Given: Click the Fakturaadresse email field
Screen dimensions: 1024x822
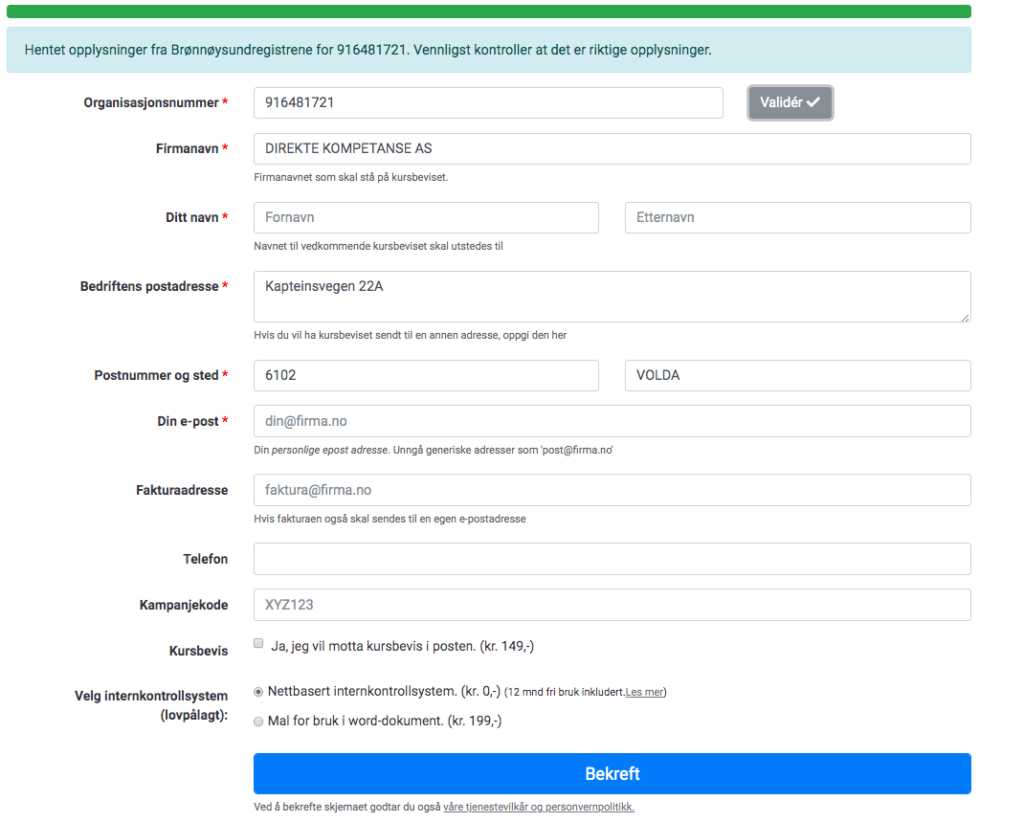Looking at the screenshot, I should [x=611, y=491].
